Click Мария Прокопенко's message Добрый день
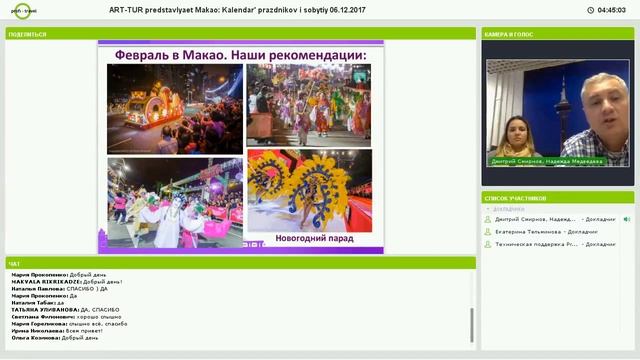The height and width of the screenshot is (360, 640). click(59, 275)
